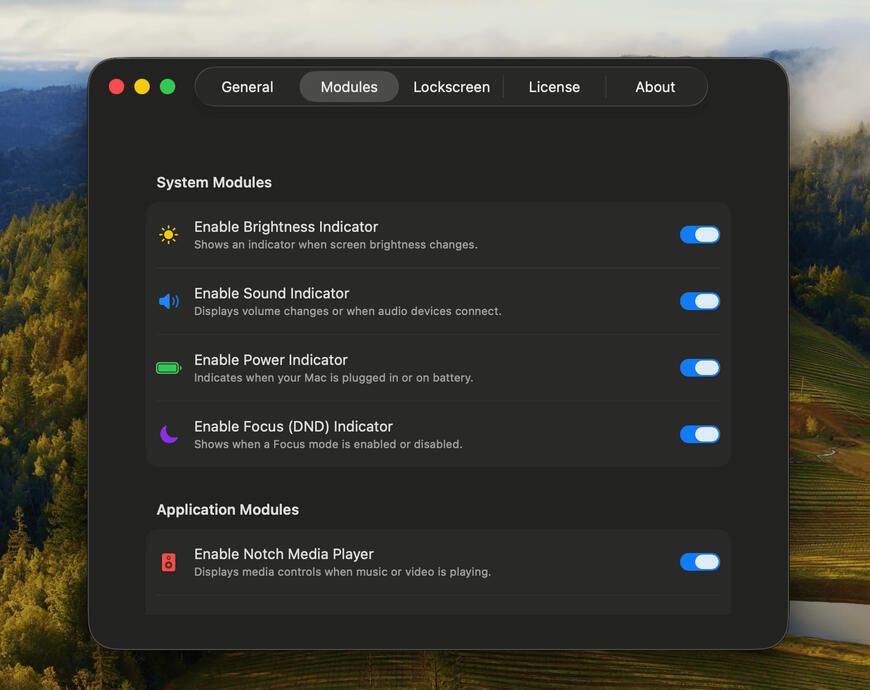
Task: Disable the Brightness Indicator toggle
Action: 699,235
